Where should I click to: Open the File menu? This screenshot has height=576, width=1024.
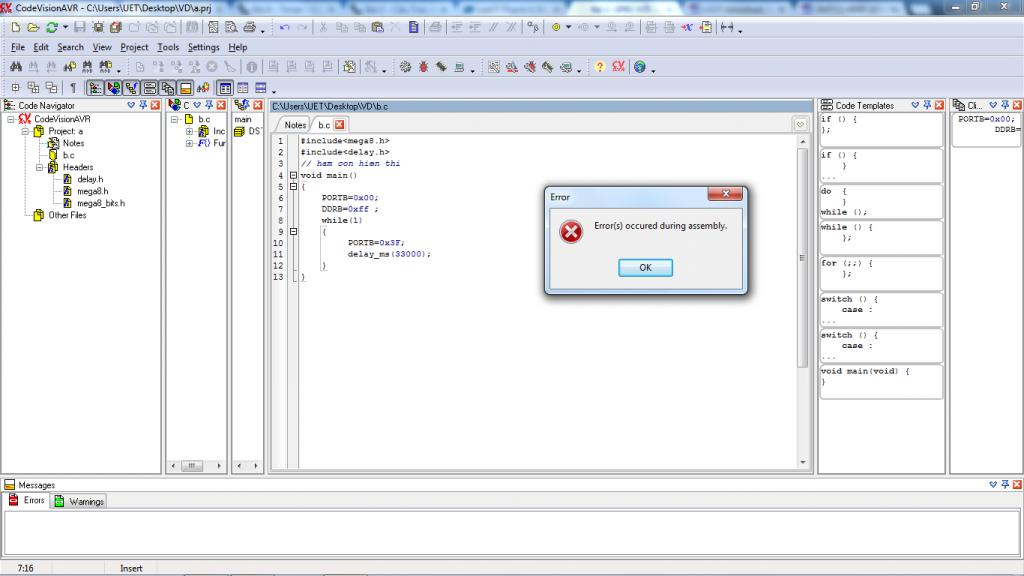click(x=18, y=47)
